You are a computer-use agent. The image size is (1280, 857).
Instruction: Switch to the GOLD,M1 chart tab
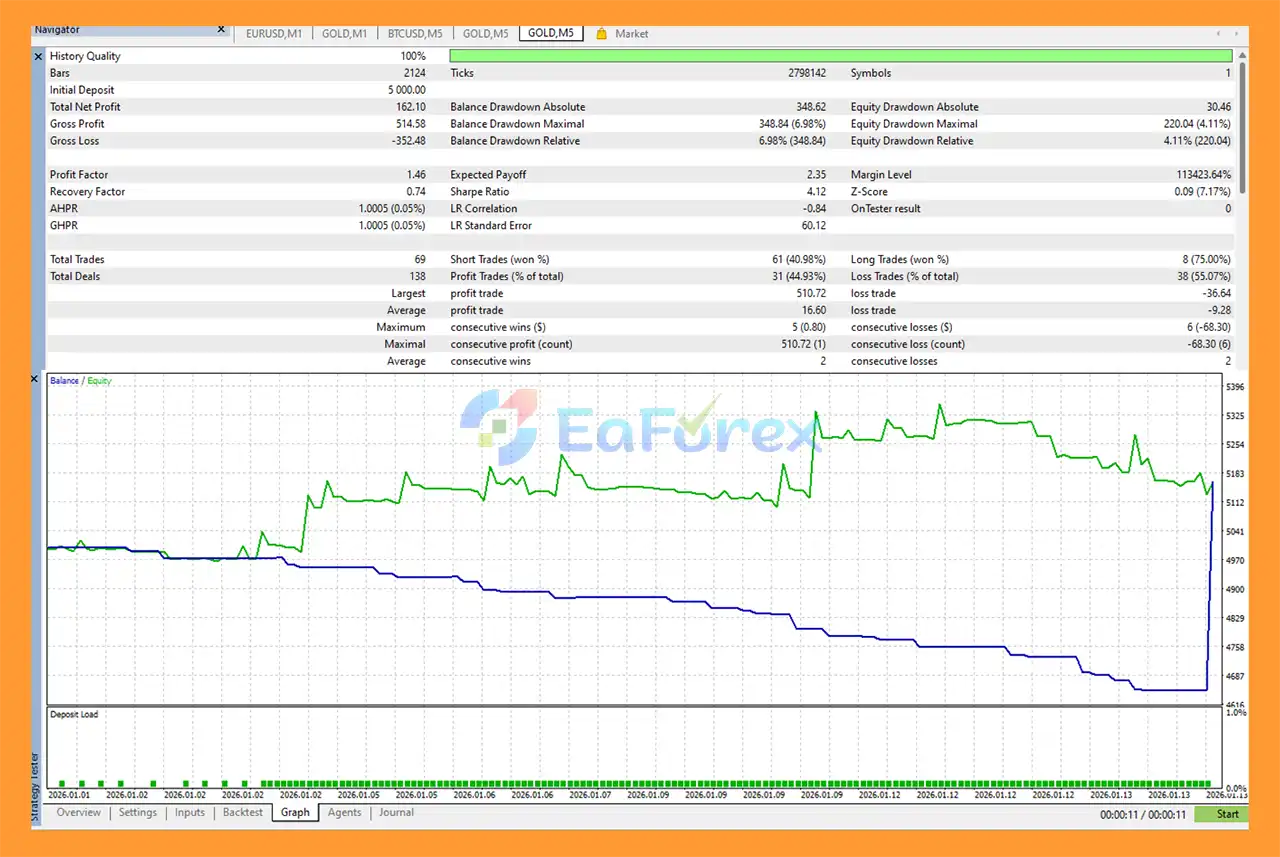click(344, 33)
